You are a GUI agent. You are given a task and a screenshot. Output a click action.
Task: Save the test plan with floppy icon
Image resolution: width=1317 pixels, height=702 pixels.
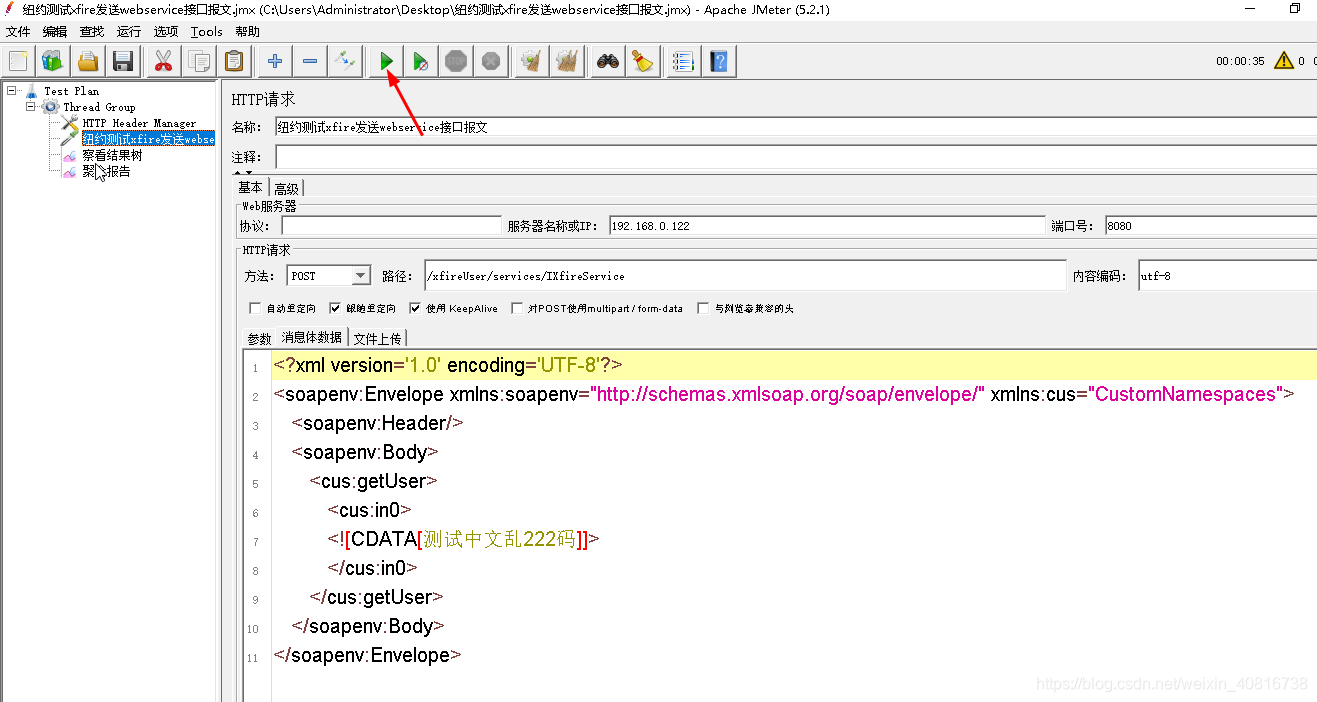click(x=123, y=61)
